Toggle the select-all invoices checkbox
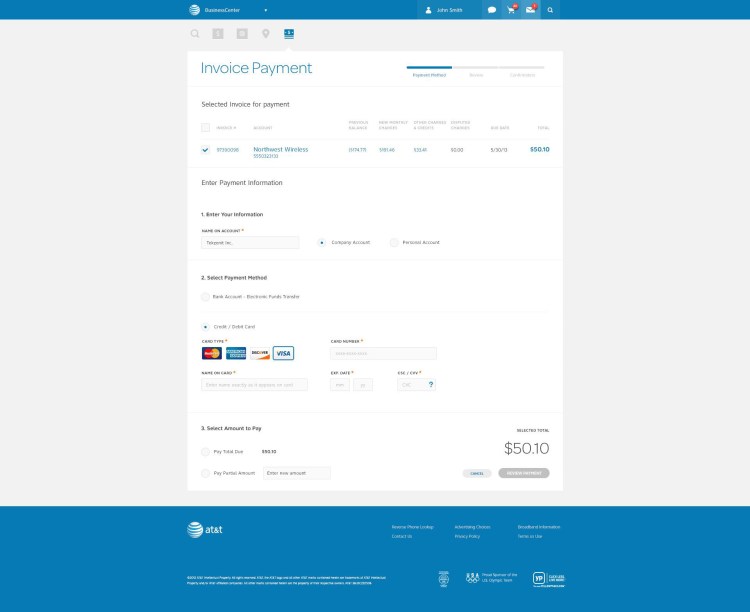Screen dimensions: 750x612 pyautogui.click(x=206, y=128)
